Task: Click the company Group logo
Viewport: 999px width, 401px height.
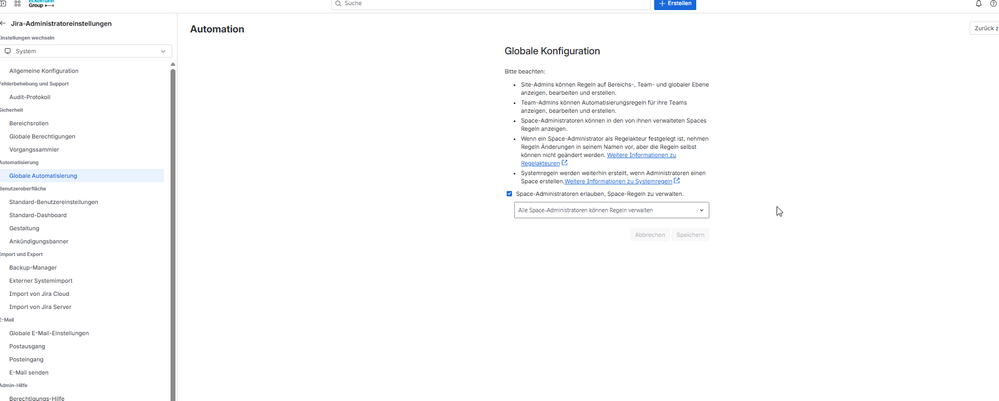Action: click(41, 3)
